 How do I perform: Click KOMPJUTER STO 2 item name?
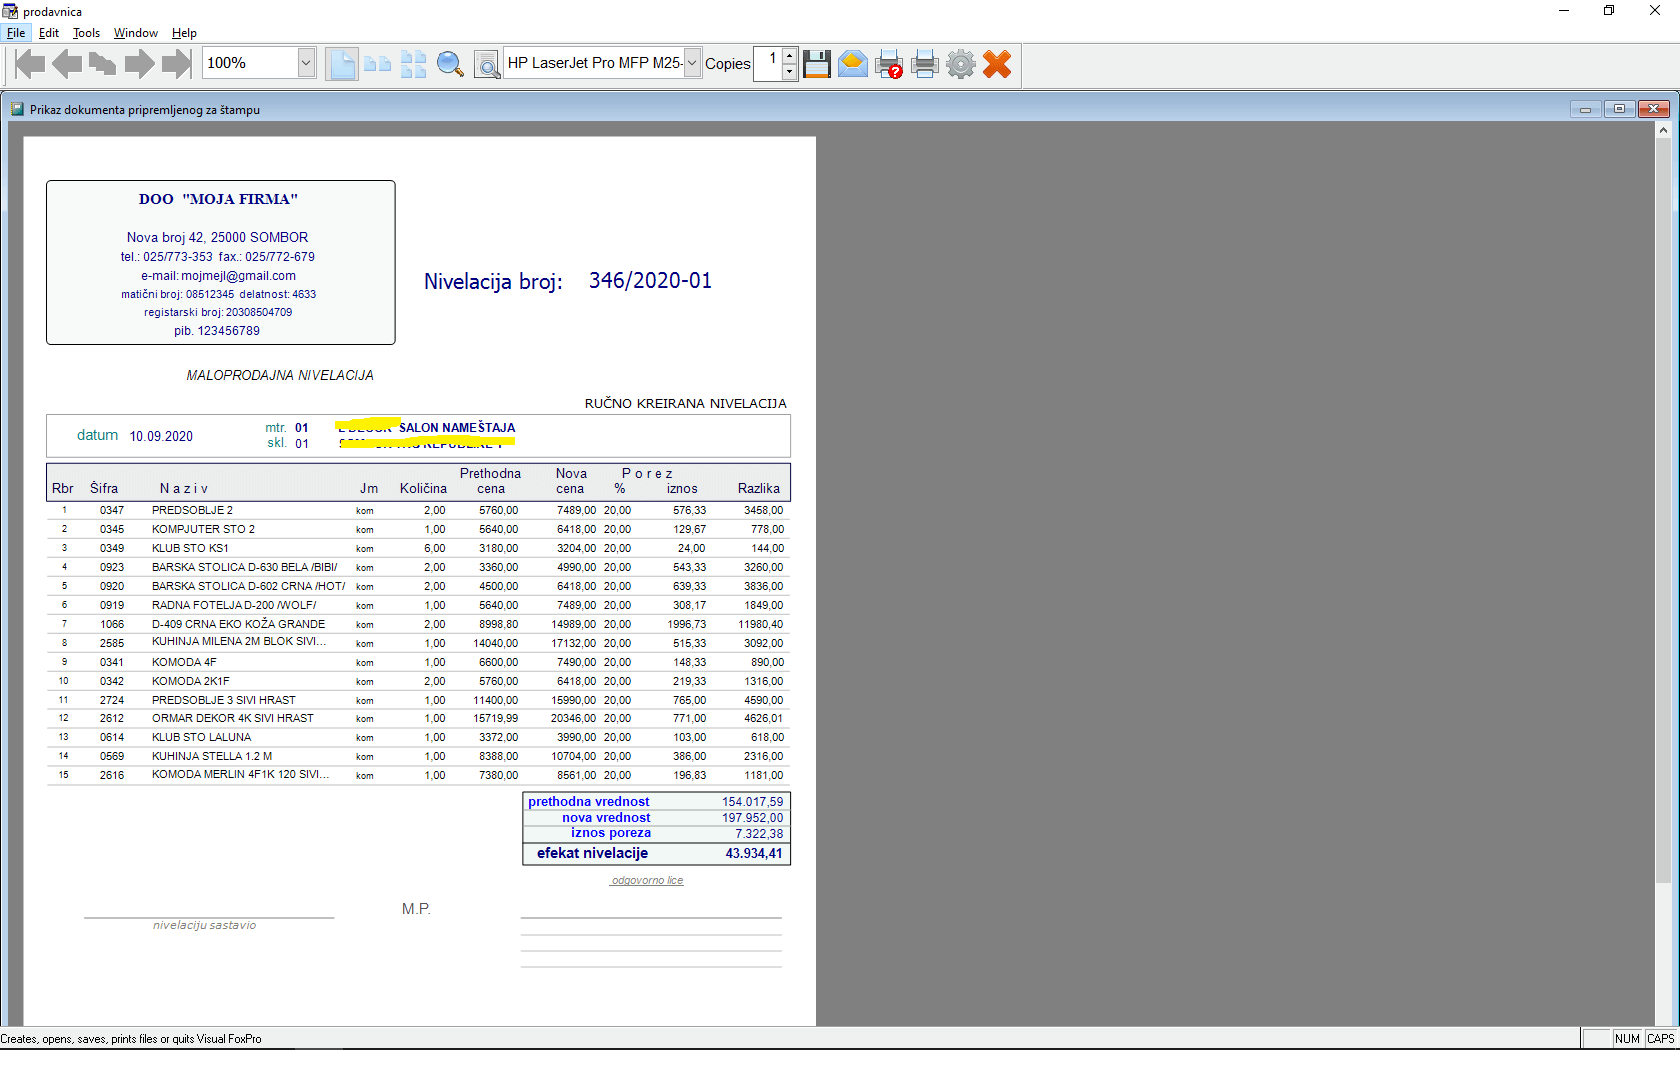203,529
